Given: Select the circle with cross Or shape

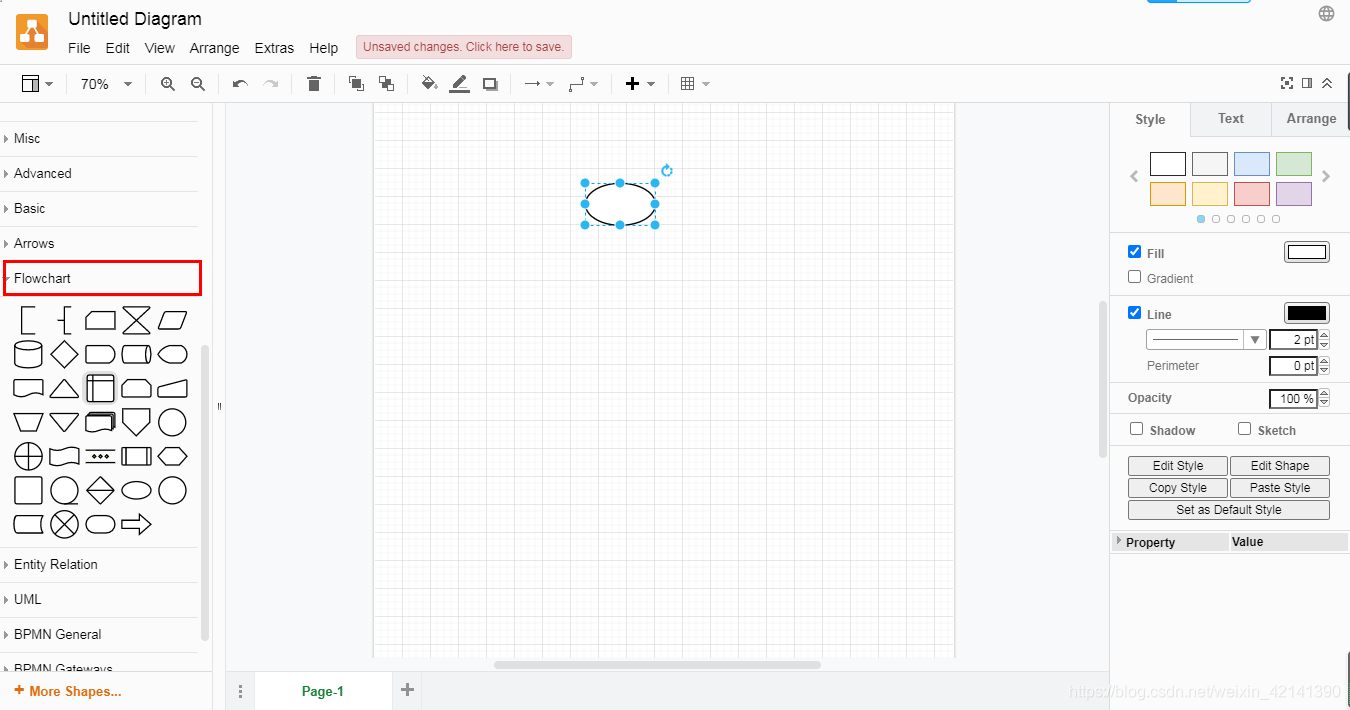Looking at the screenshot, I should pyautogui.click(x=28, y=456).
